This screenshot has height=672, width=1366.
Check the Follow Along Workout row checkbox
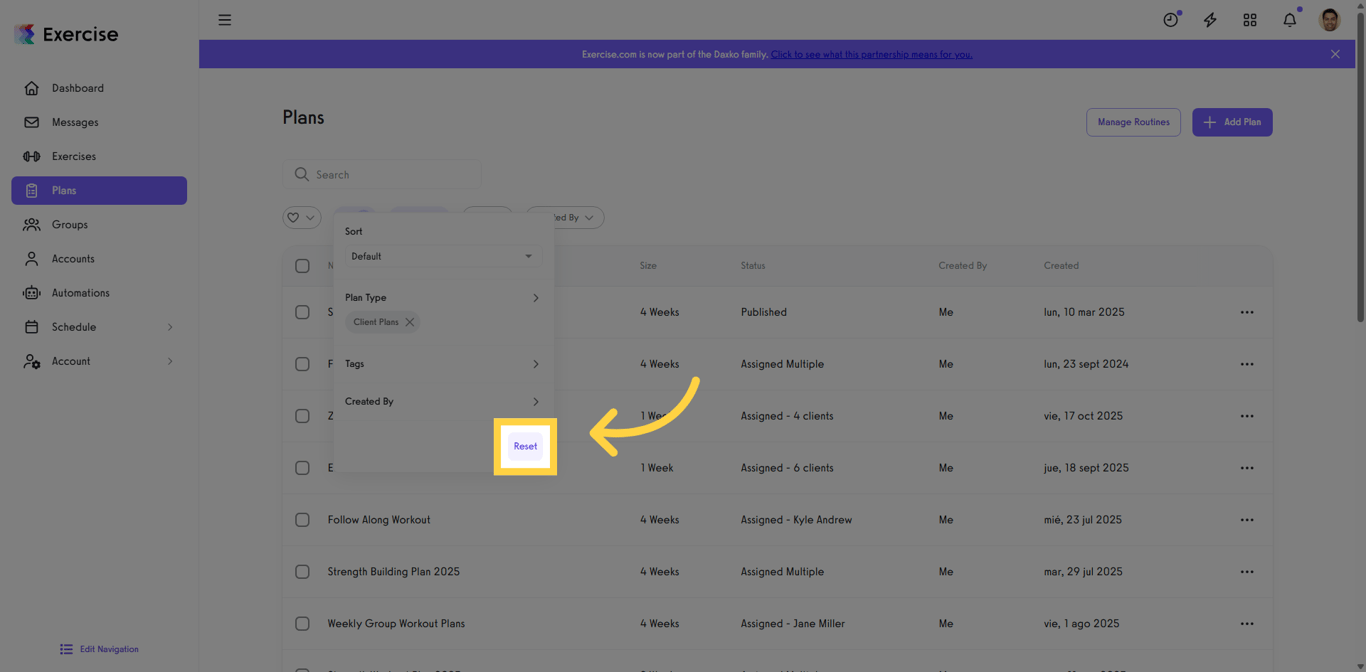(303, 519)
